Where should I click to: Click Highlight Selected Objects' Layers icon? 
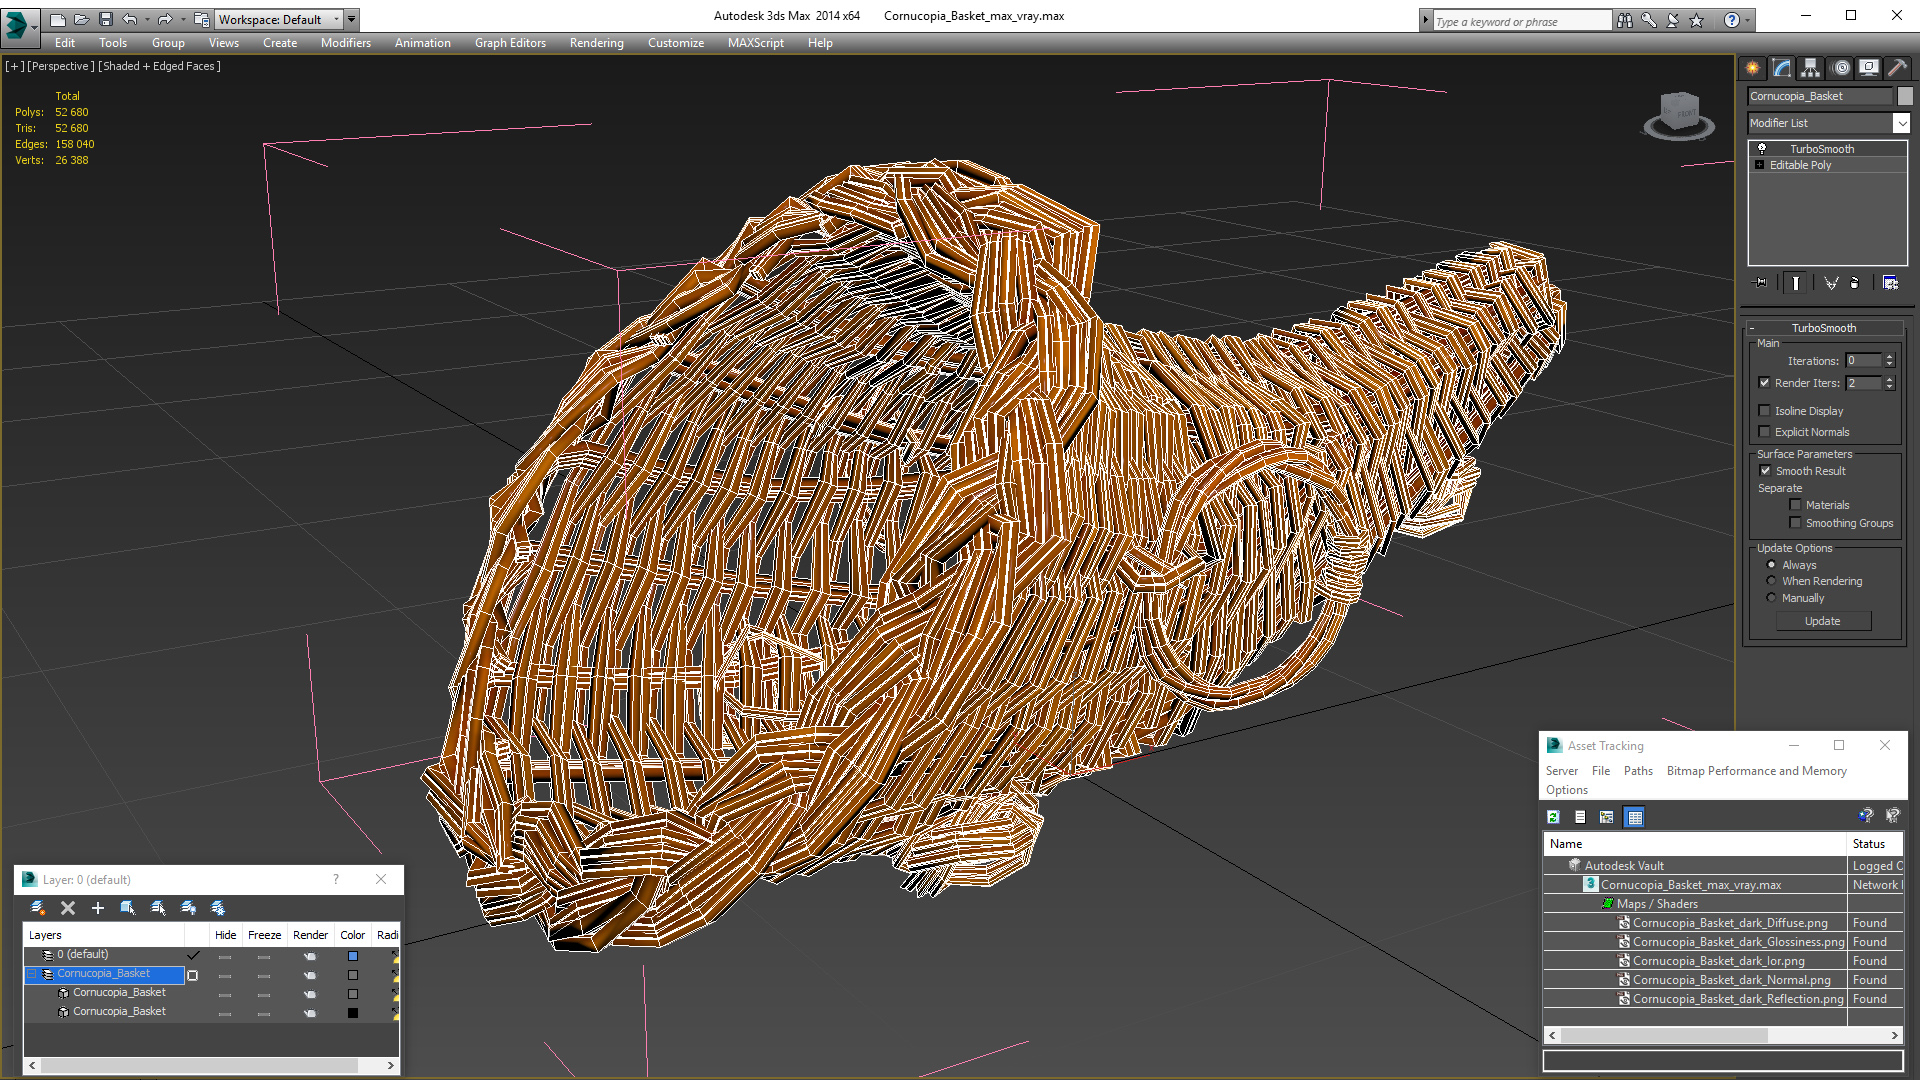158,908
